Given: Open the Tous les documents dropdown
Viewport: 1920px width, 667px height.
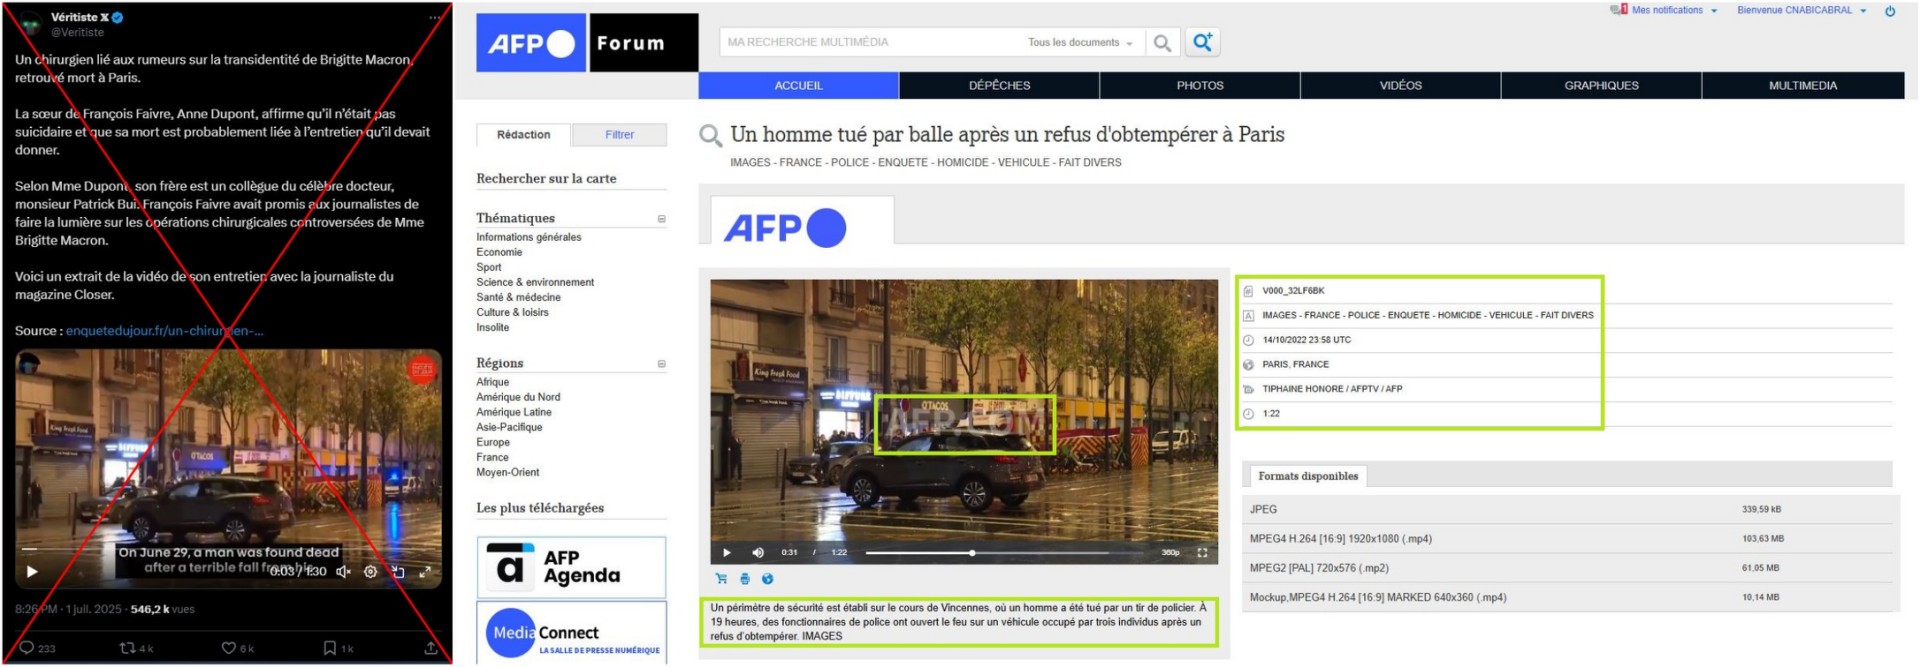Looking at the screenshot, I should [1080, 42].
